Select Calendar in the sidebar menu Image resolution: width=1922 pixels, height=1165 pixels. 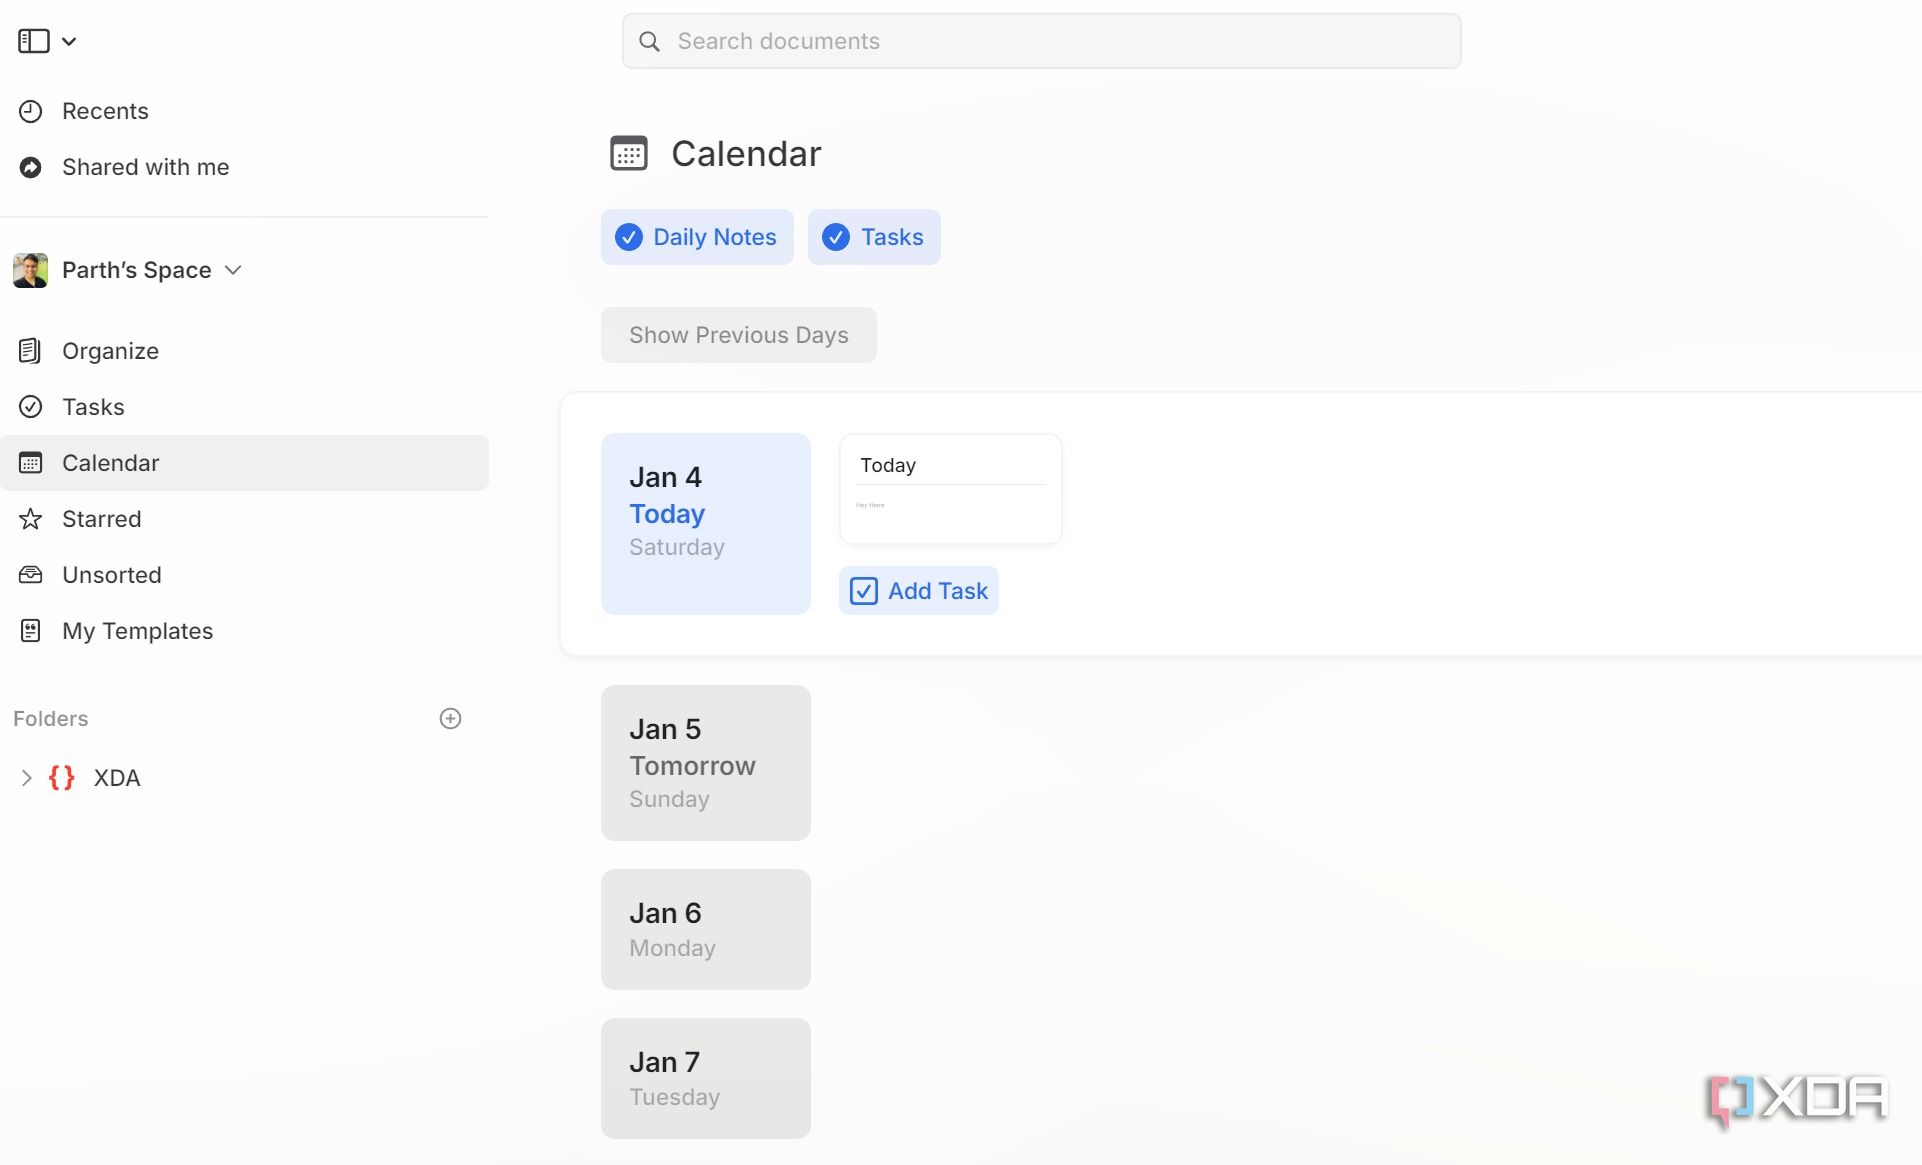110,462
